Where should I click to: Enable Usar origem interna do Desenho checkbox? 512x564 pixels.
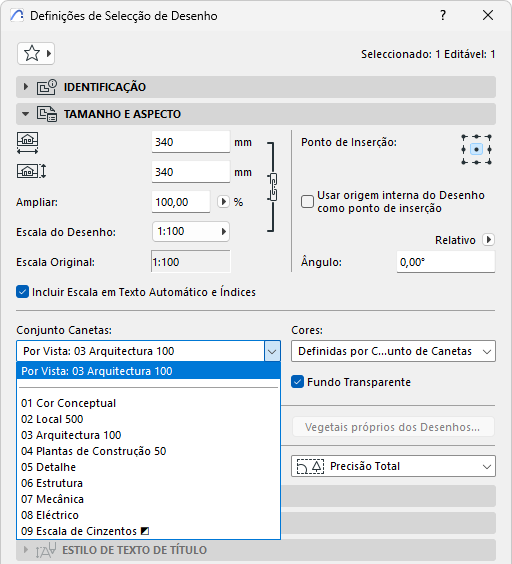[x=307, y=201]
